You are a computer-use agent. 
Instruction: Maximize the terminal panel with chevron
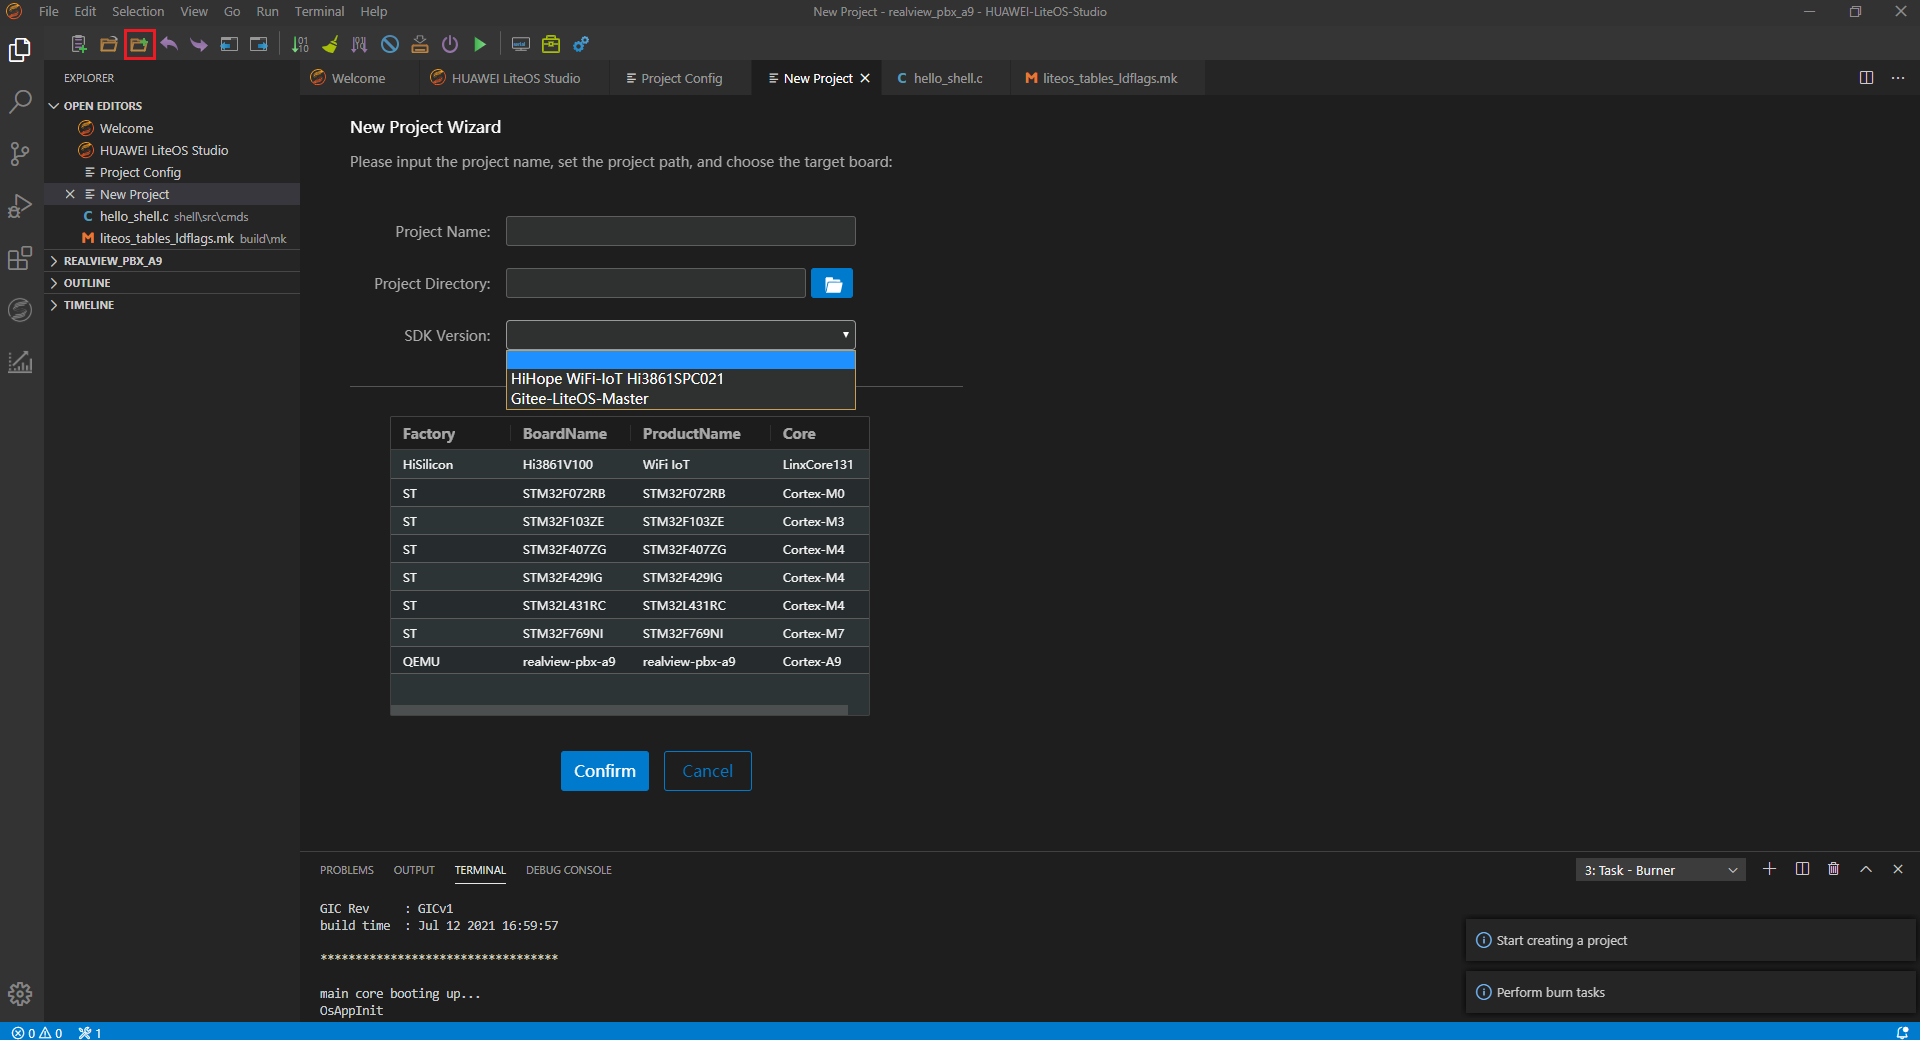[1866, 869]
